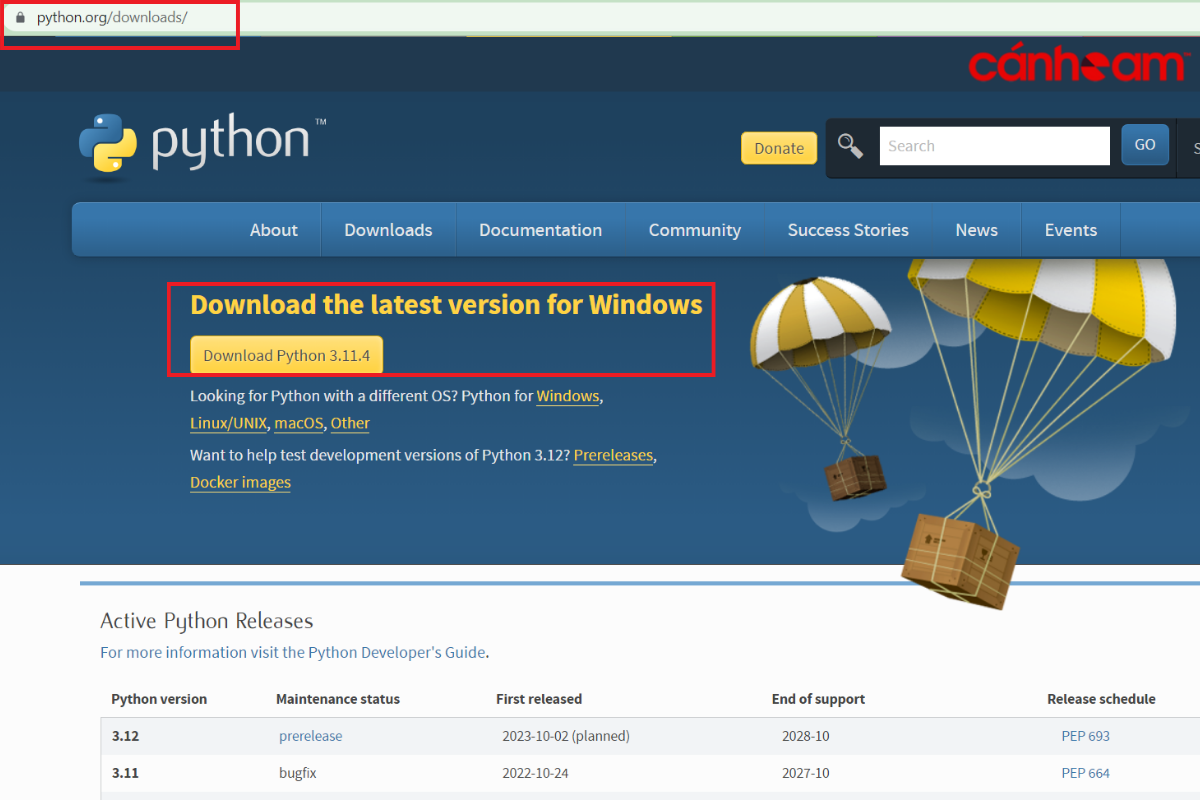Open the Docker images link
1200x800 pixels.
click(x=240, y=482)
